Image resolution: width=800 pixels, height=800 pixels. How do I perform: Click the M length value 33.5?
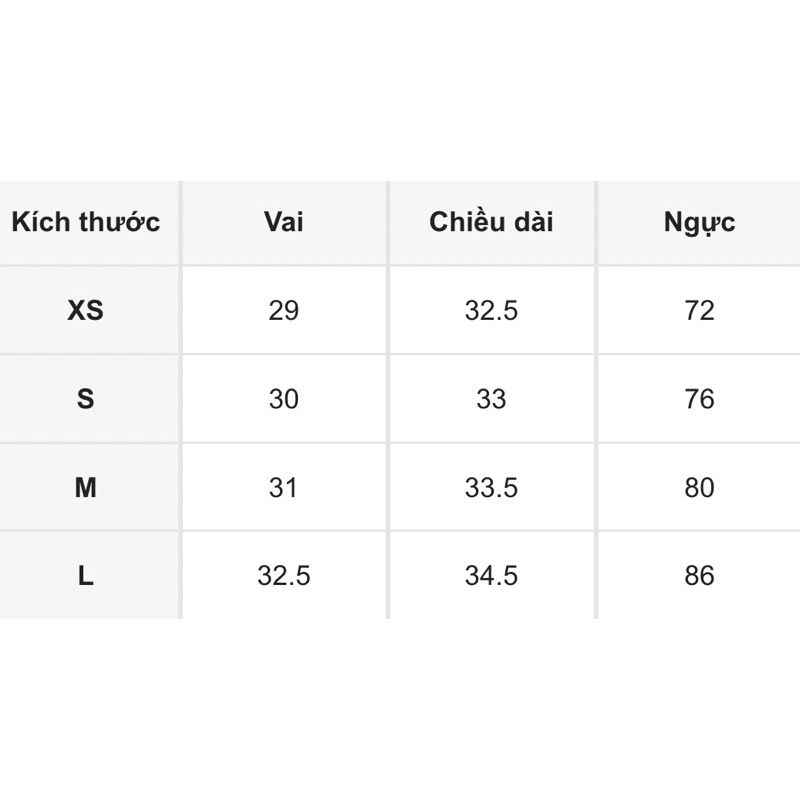[491, 488]
